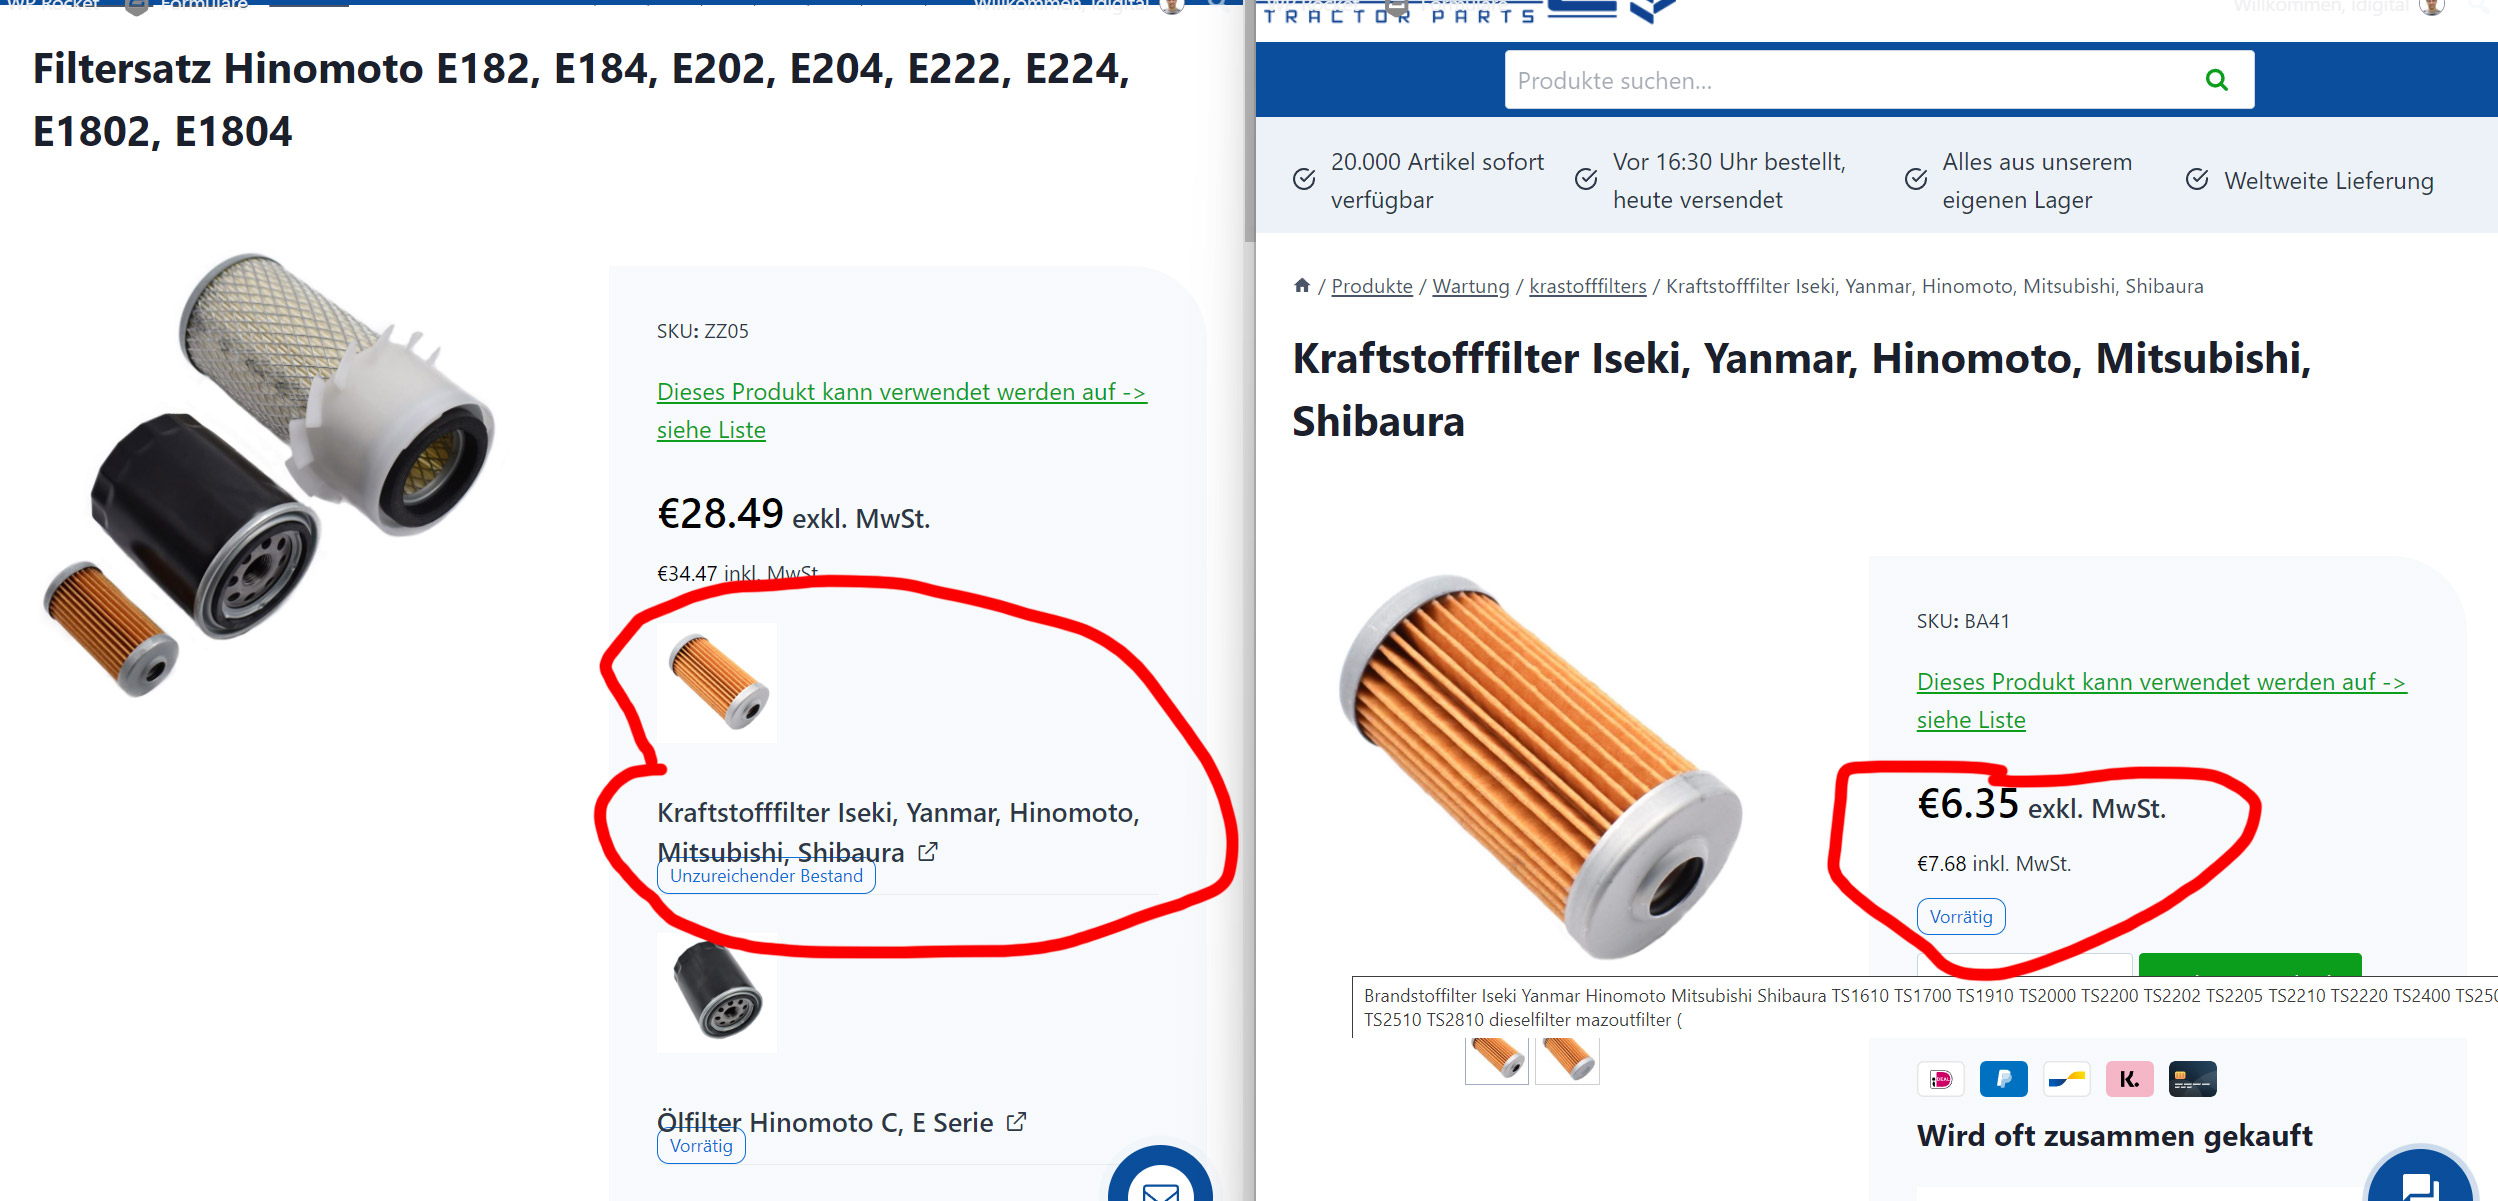Select the orange fuel filter thumbnail in the set
Viewport: 2498px width, 1201px height.
[x=717, y=682]
